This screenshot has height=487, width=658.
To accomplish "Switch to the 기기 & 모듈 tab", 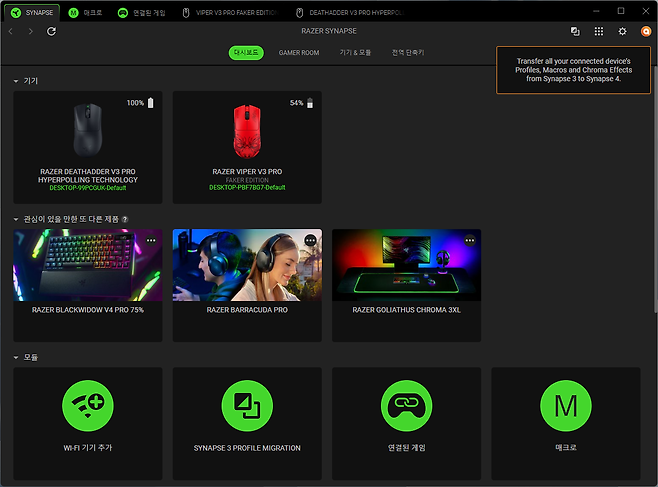I will click(x=355, y=52).
